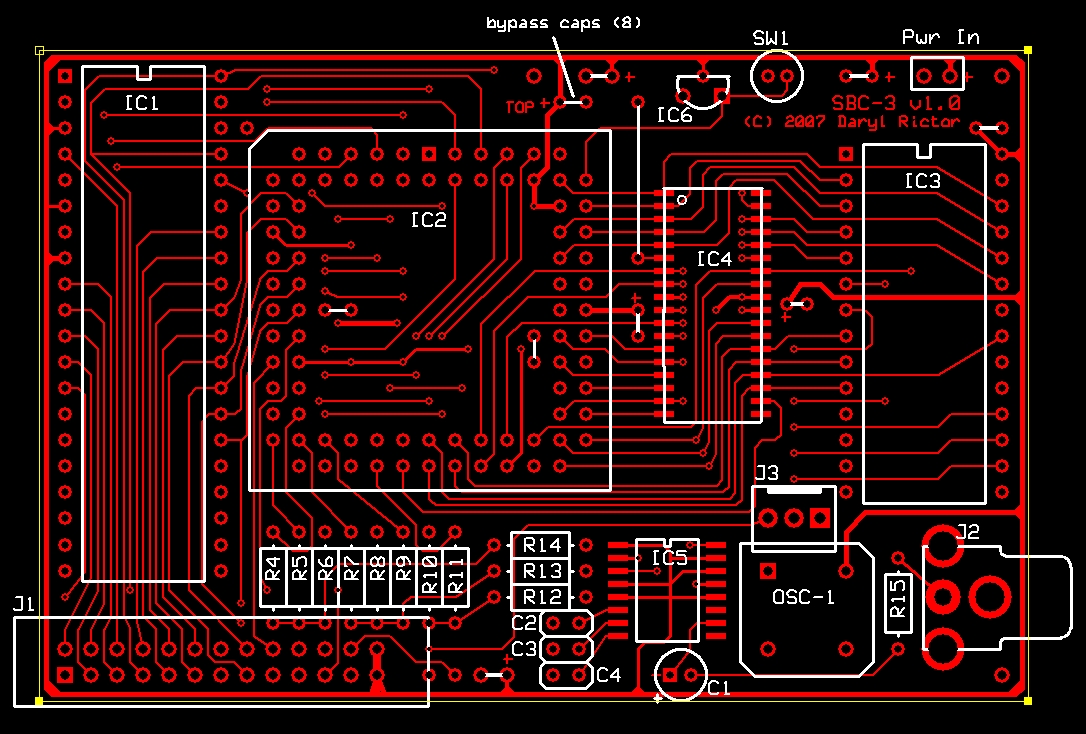Image resolution: width=1086 pixels, height=734 pixels.
Task: Select the J2 jack label
Action: 968,532
